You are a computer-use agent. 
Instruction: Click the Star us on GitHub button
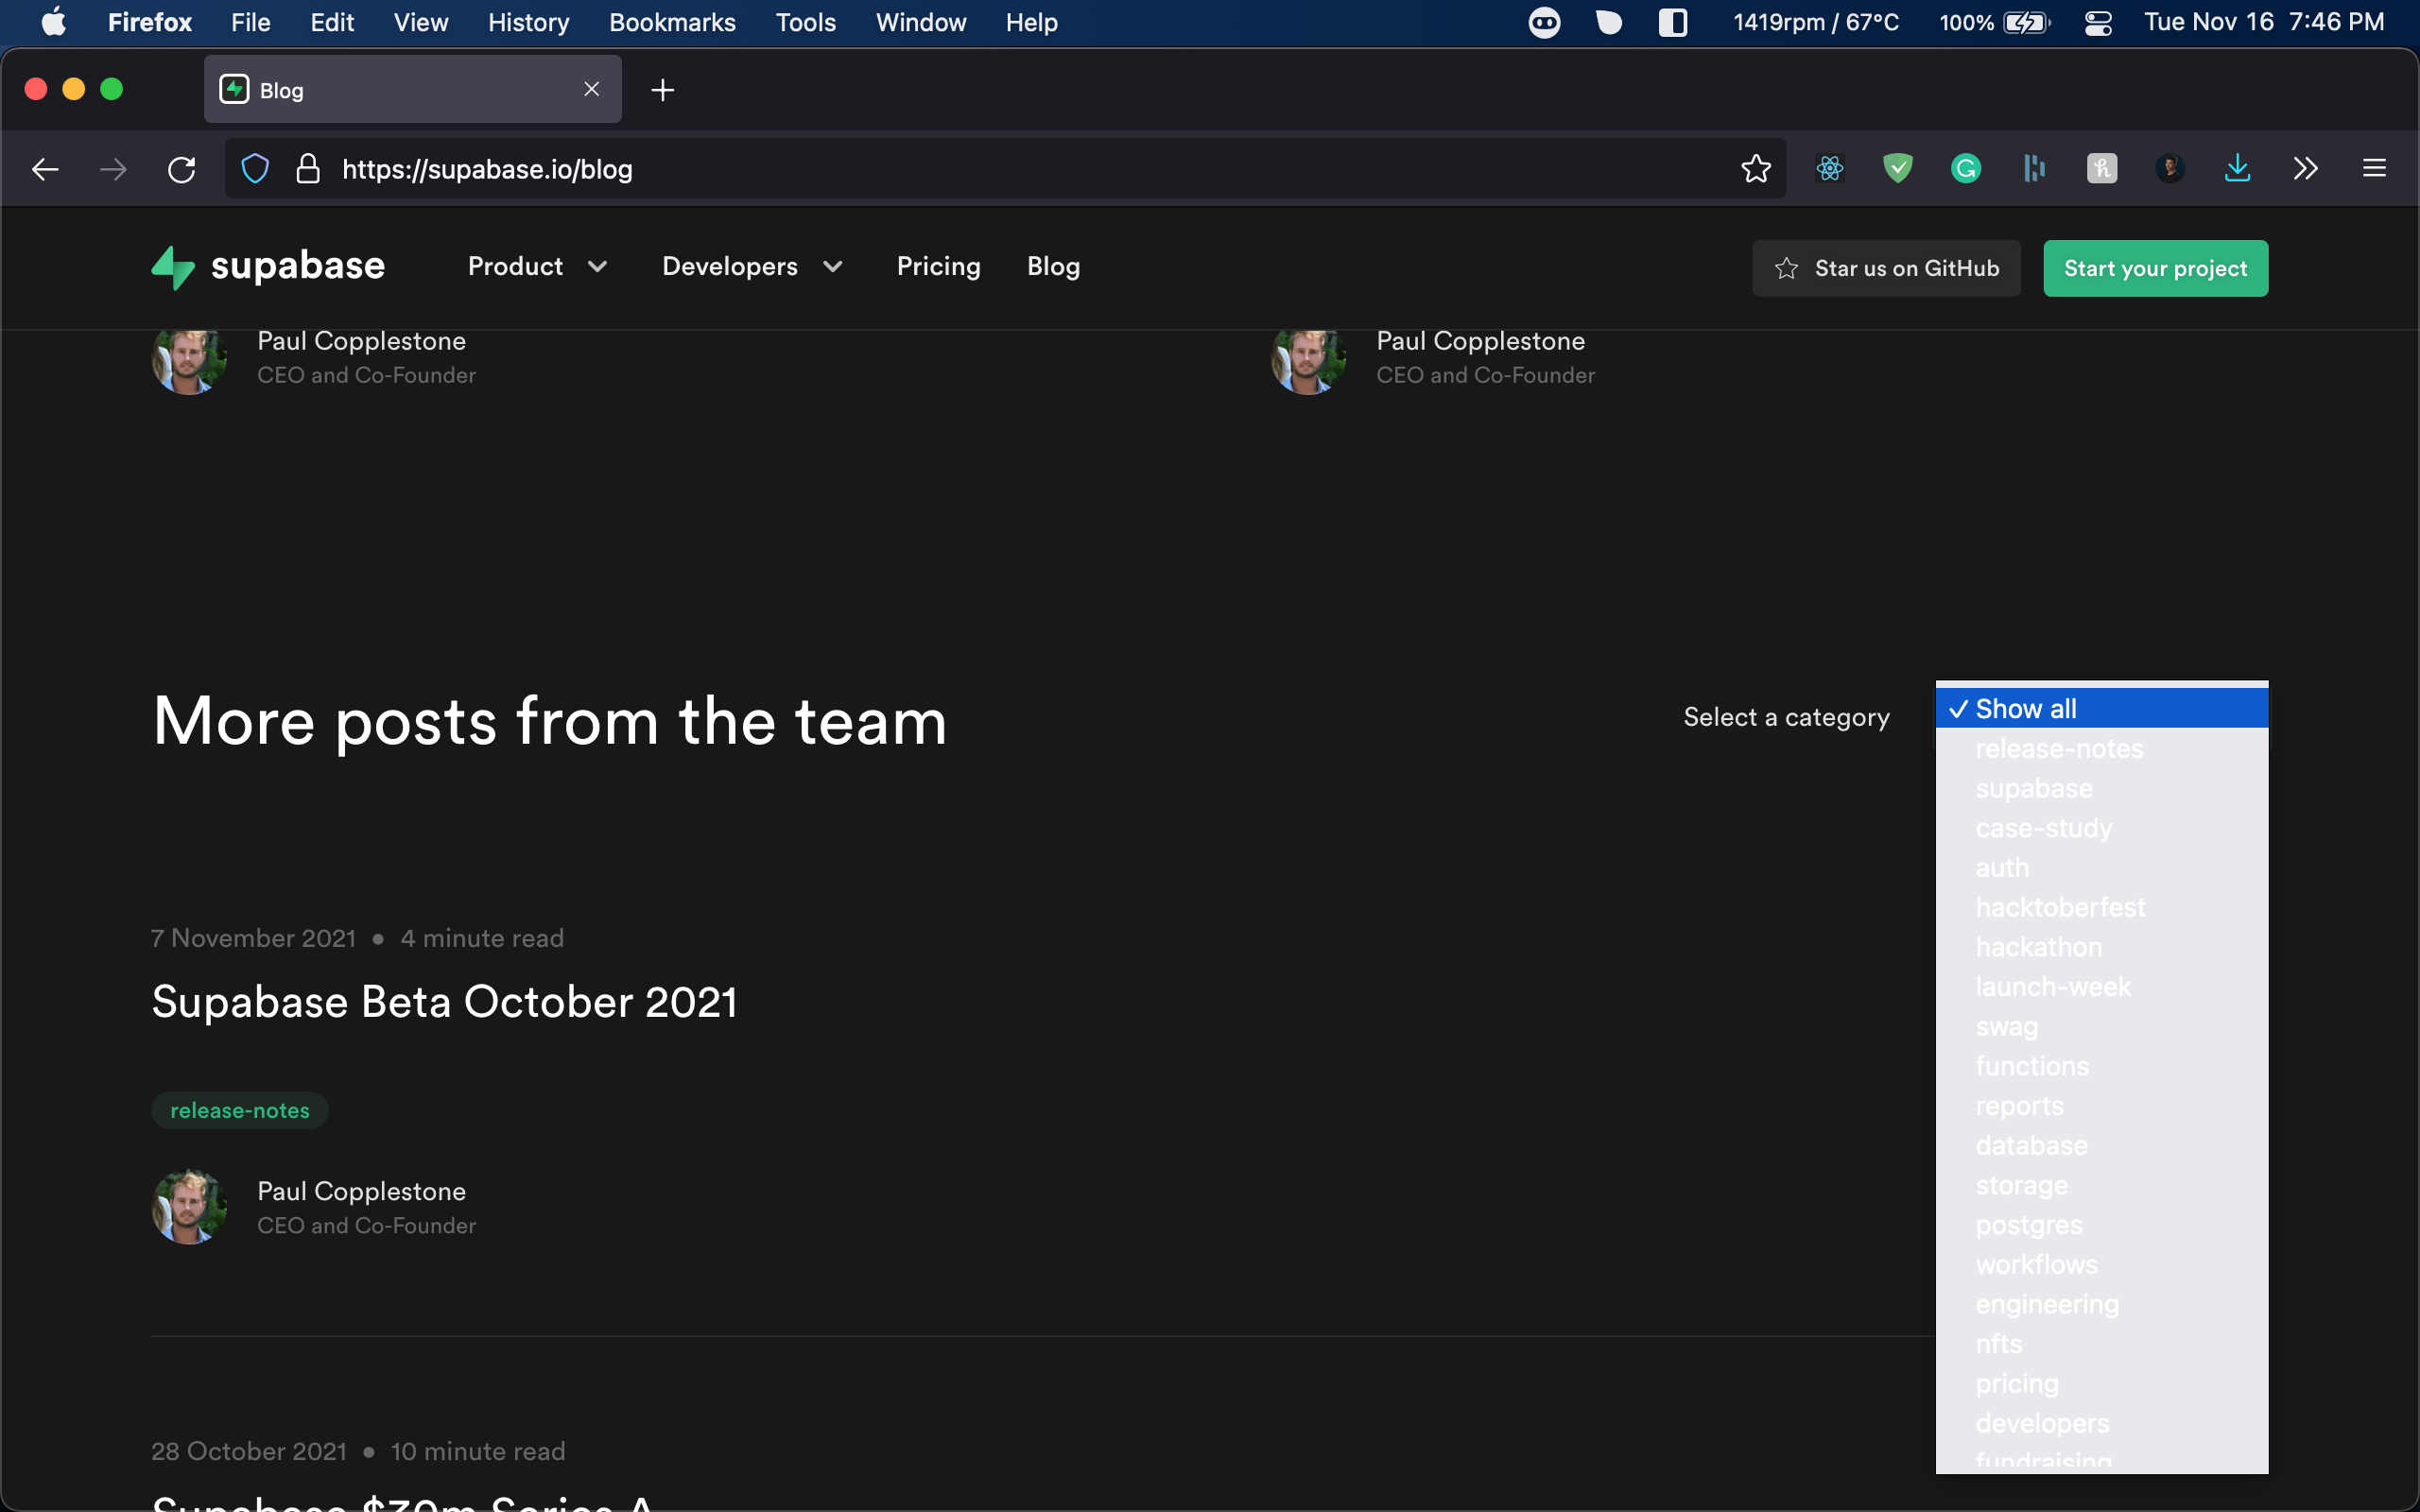point(1885,268)
